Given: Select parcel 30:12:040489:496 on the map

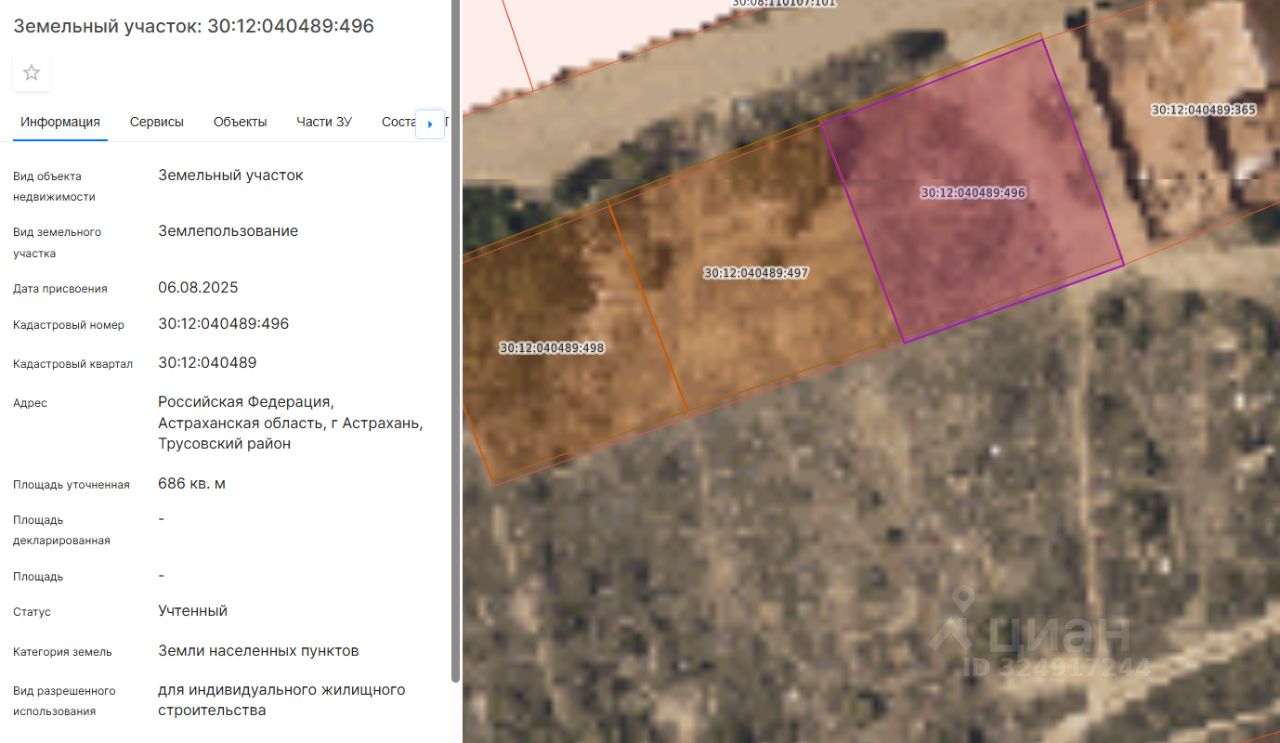Looking at the screenshot, I should click(x=973, y=193).
